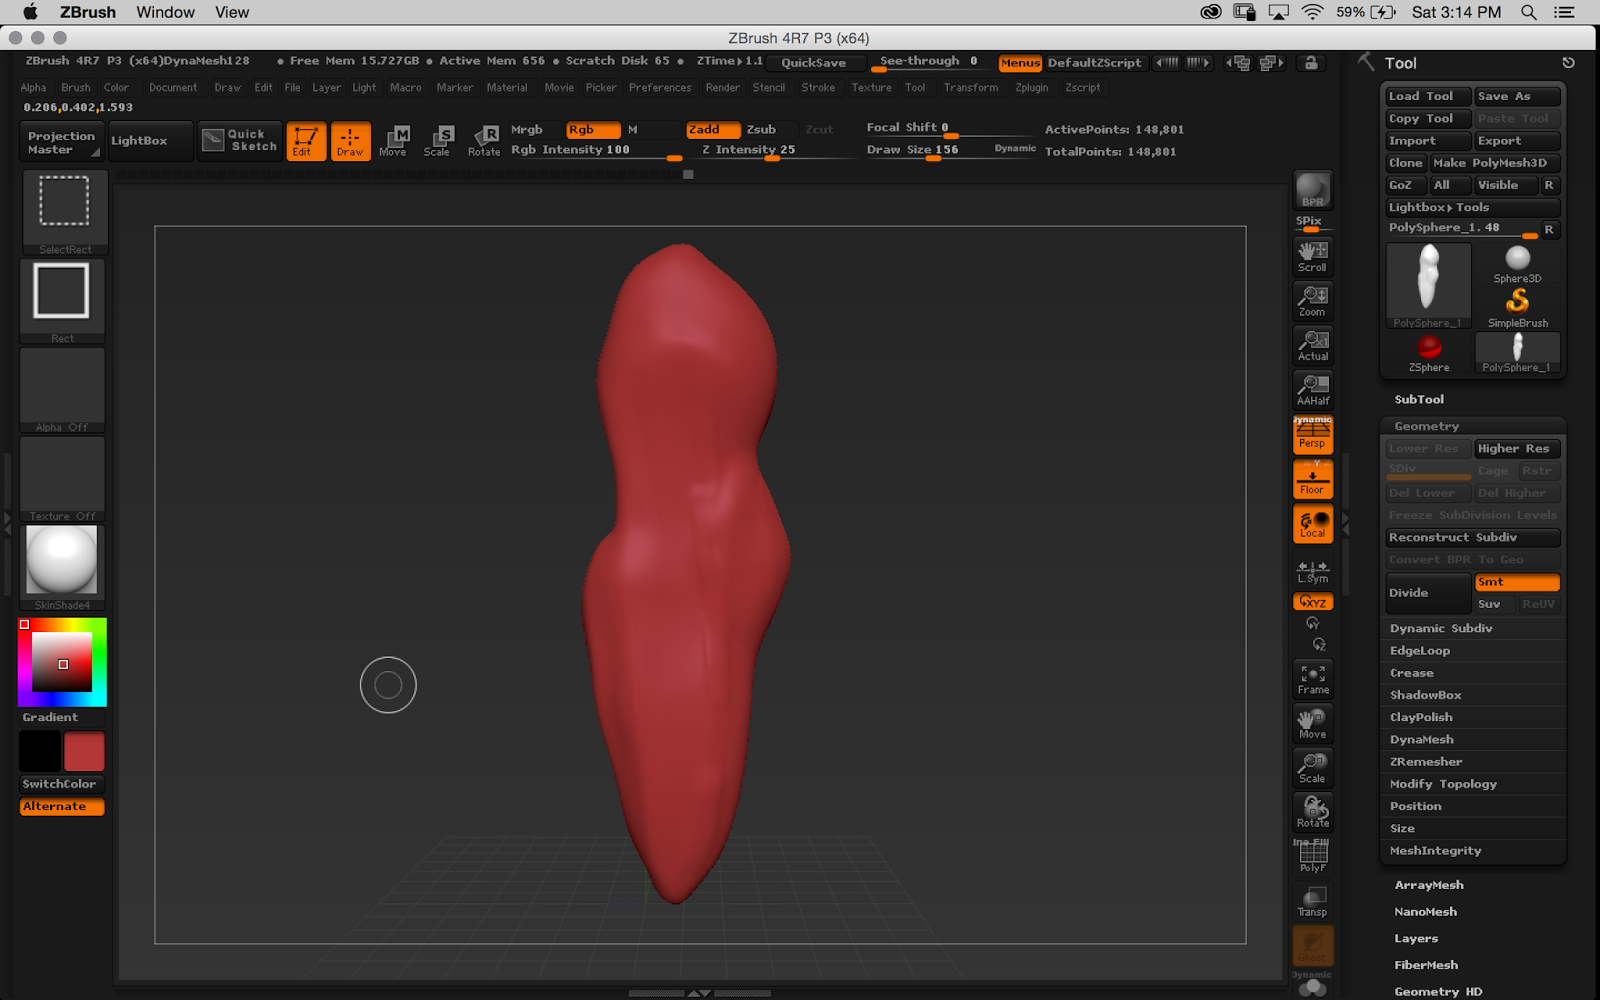Viewport: 1600px width, 1000px height.
Task: Click the Frame mesh icon
Action: coord(1313,678)
